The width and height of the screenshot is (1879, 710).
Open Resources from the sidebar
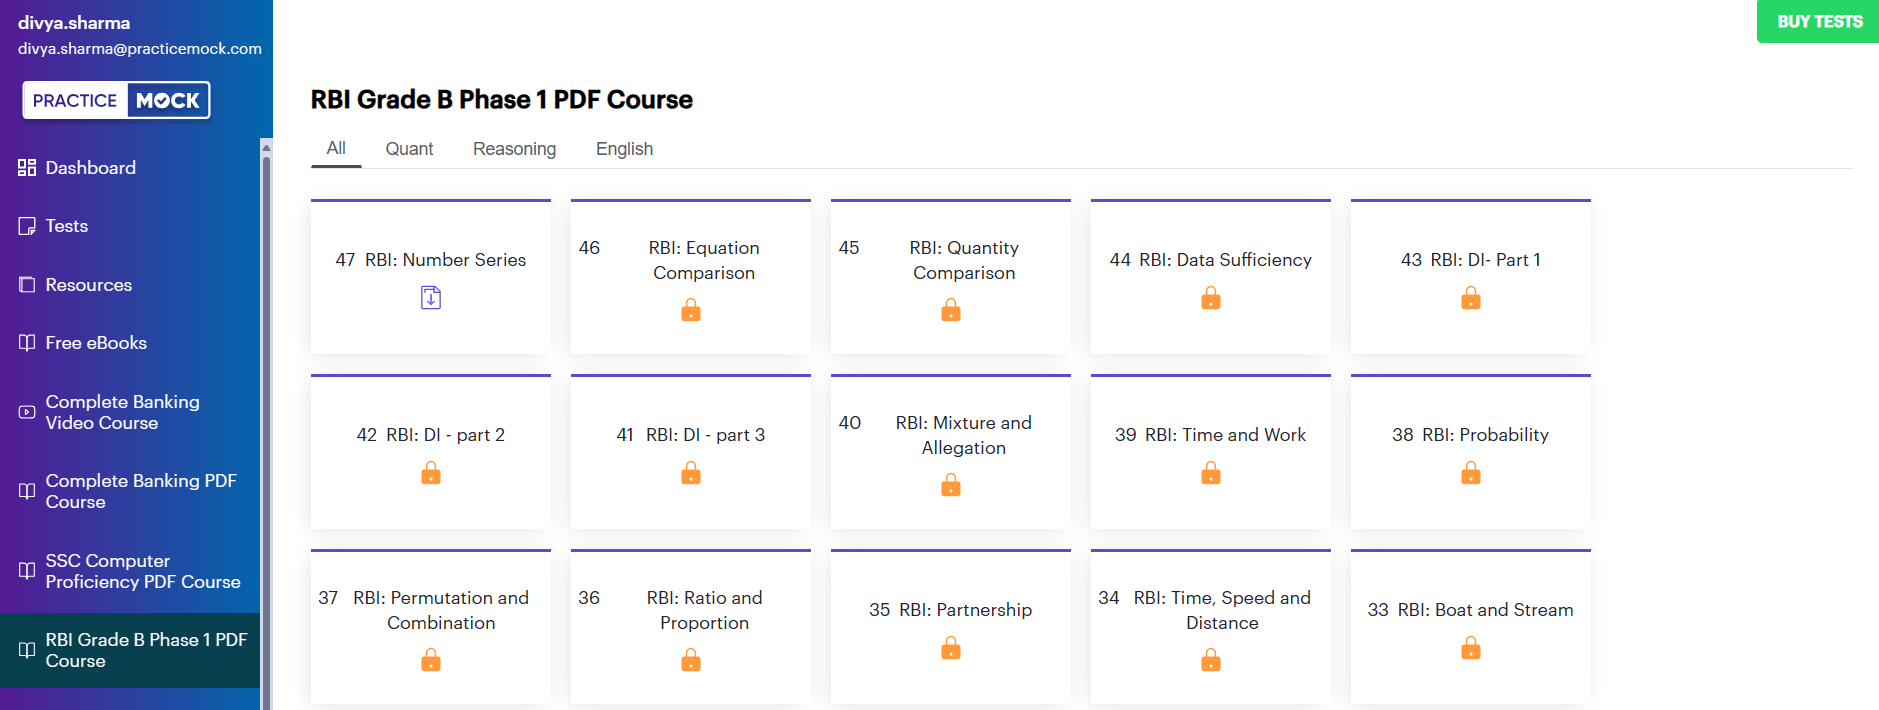88,285
